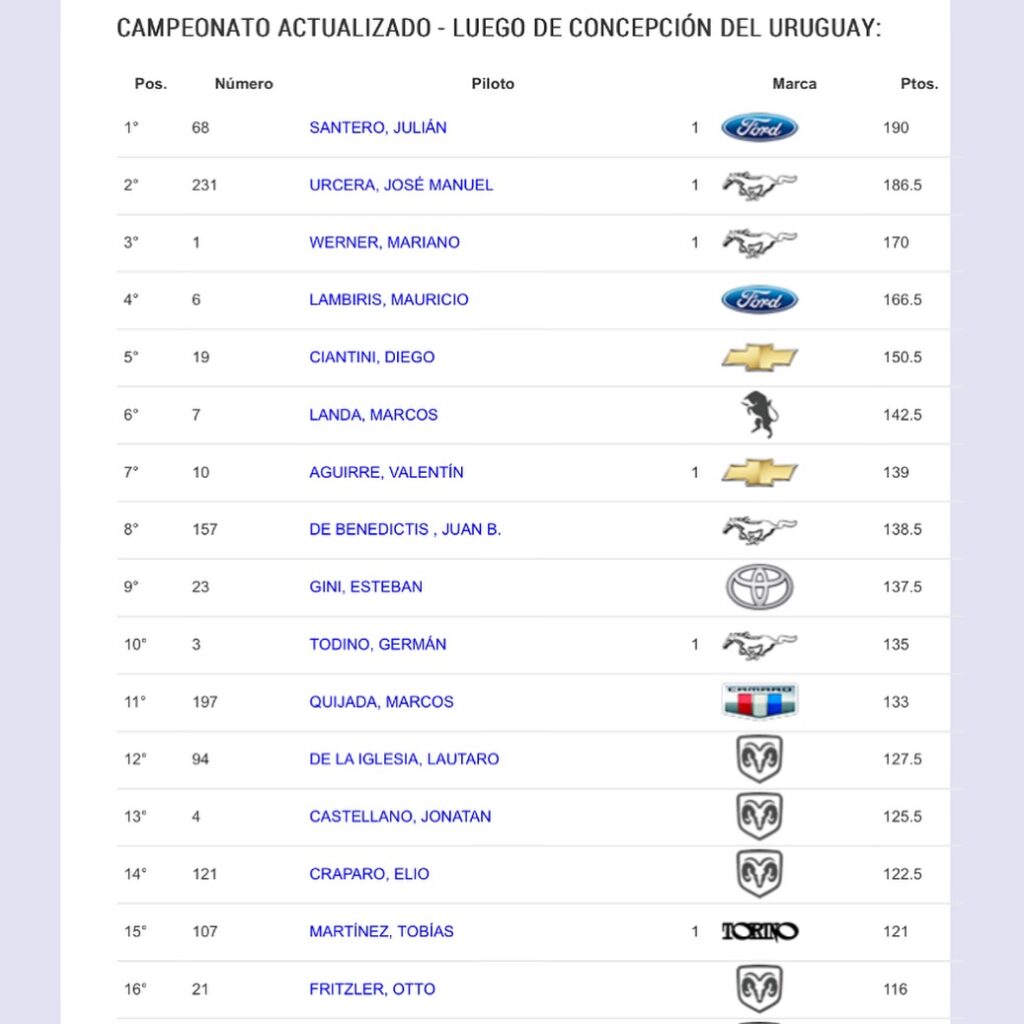The height and width of the screenshot is (1024, 1024).
Task: Open the DE BENEDICTIS, JUAN B. link
Action: [x=405, y=529]
